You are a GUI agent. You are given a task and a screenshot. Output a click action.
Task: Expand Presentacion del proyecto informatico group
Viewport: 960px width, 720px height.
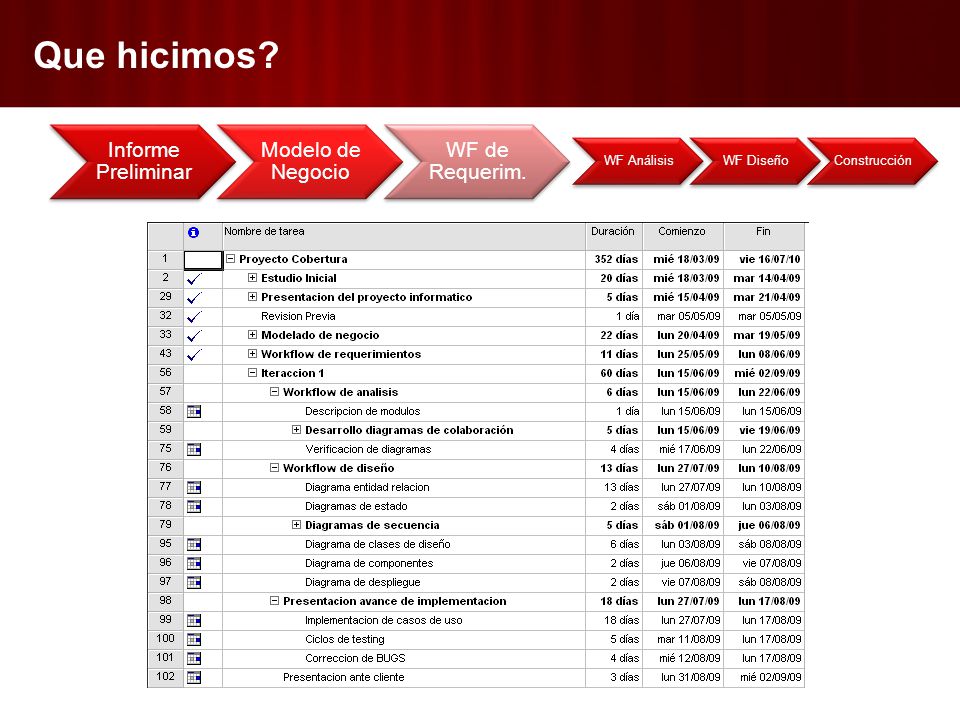click(252, 296)
